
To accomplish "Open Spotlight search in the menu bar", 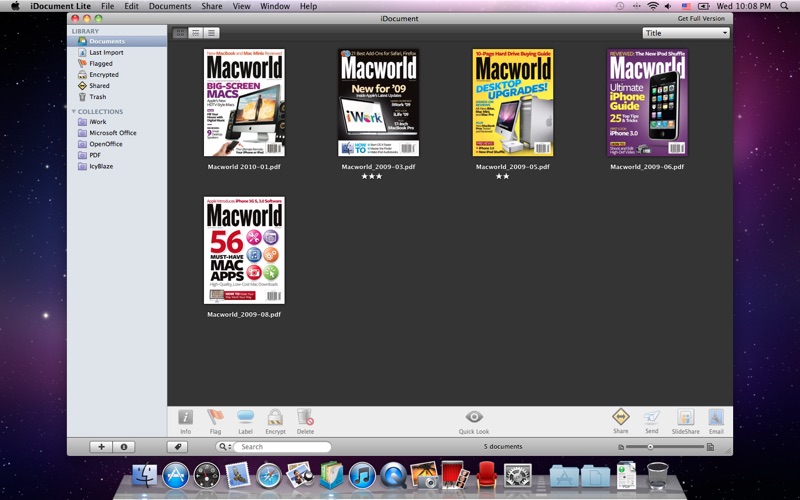I will (x=784, y=6).
